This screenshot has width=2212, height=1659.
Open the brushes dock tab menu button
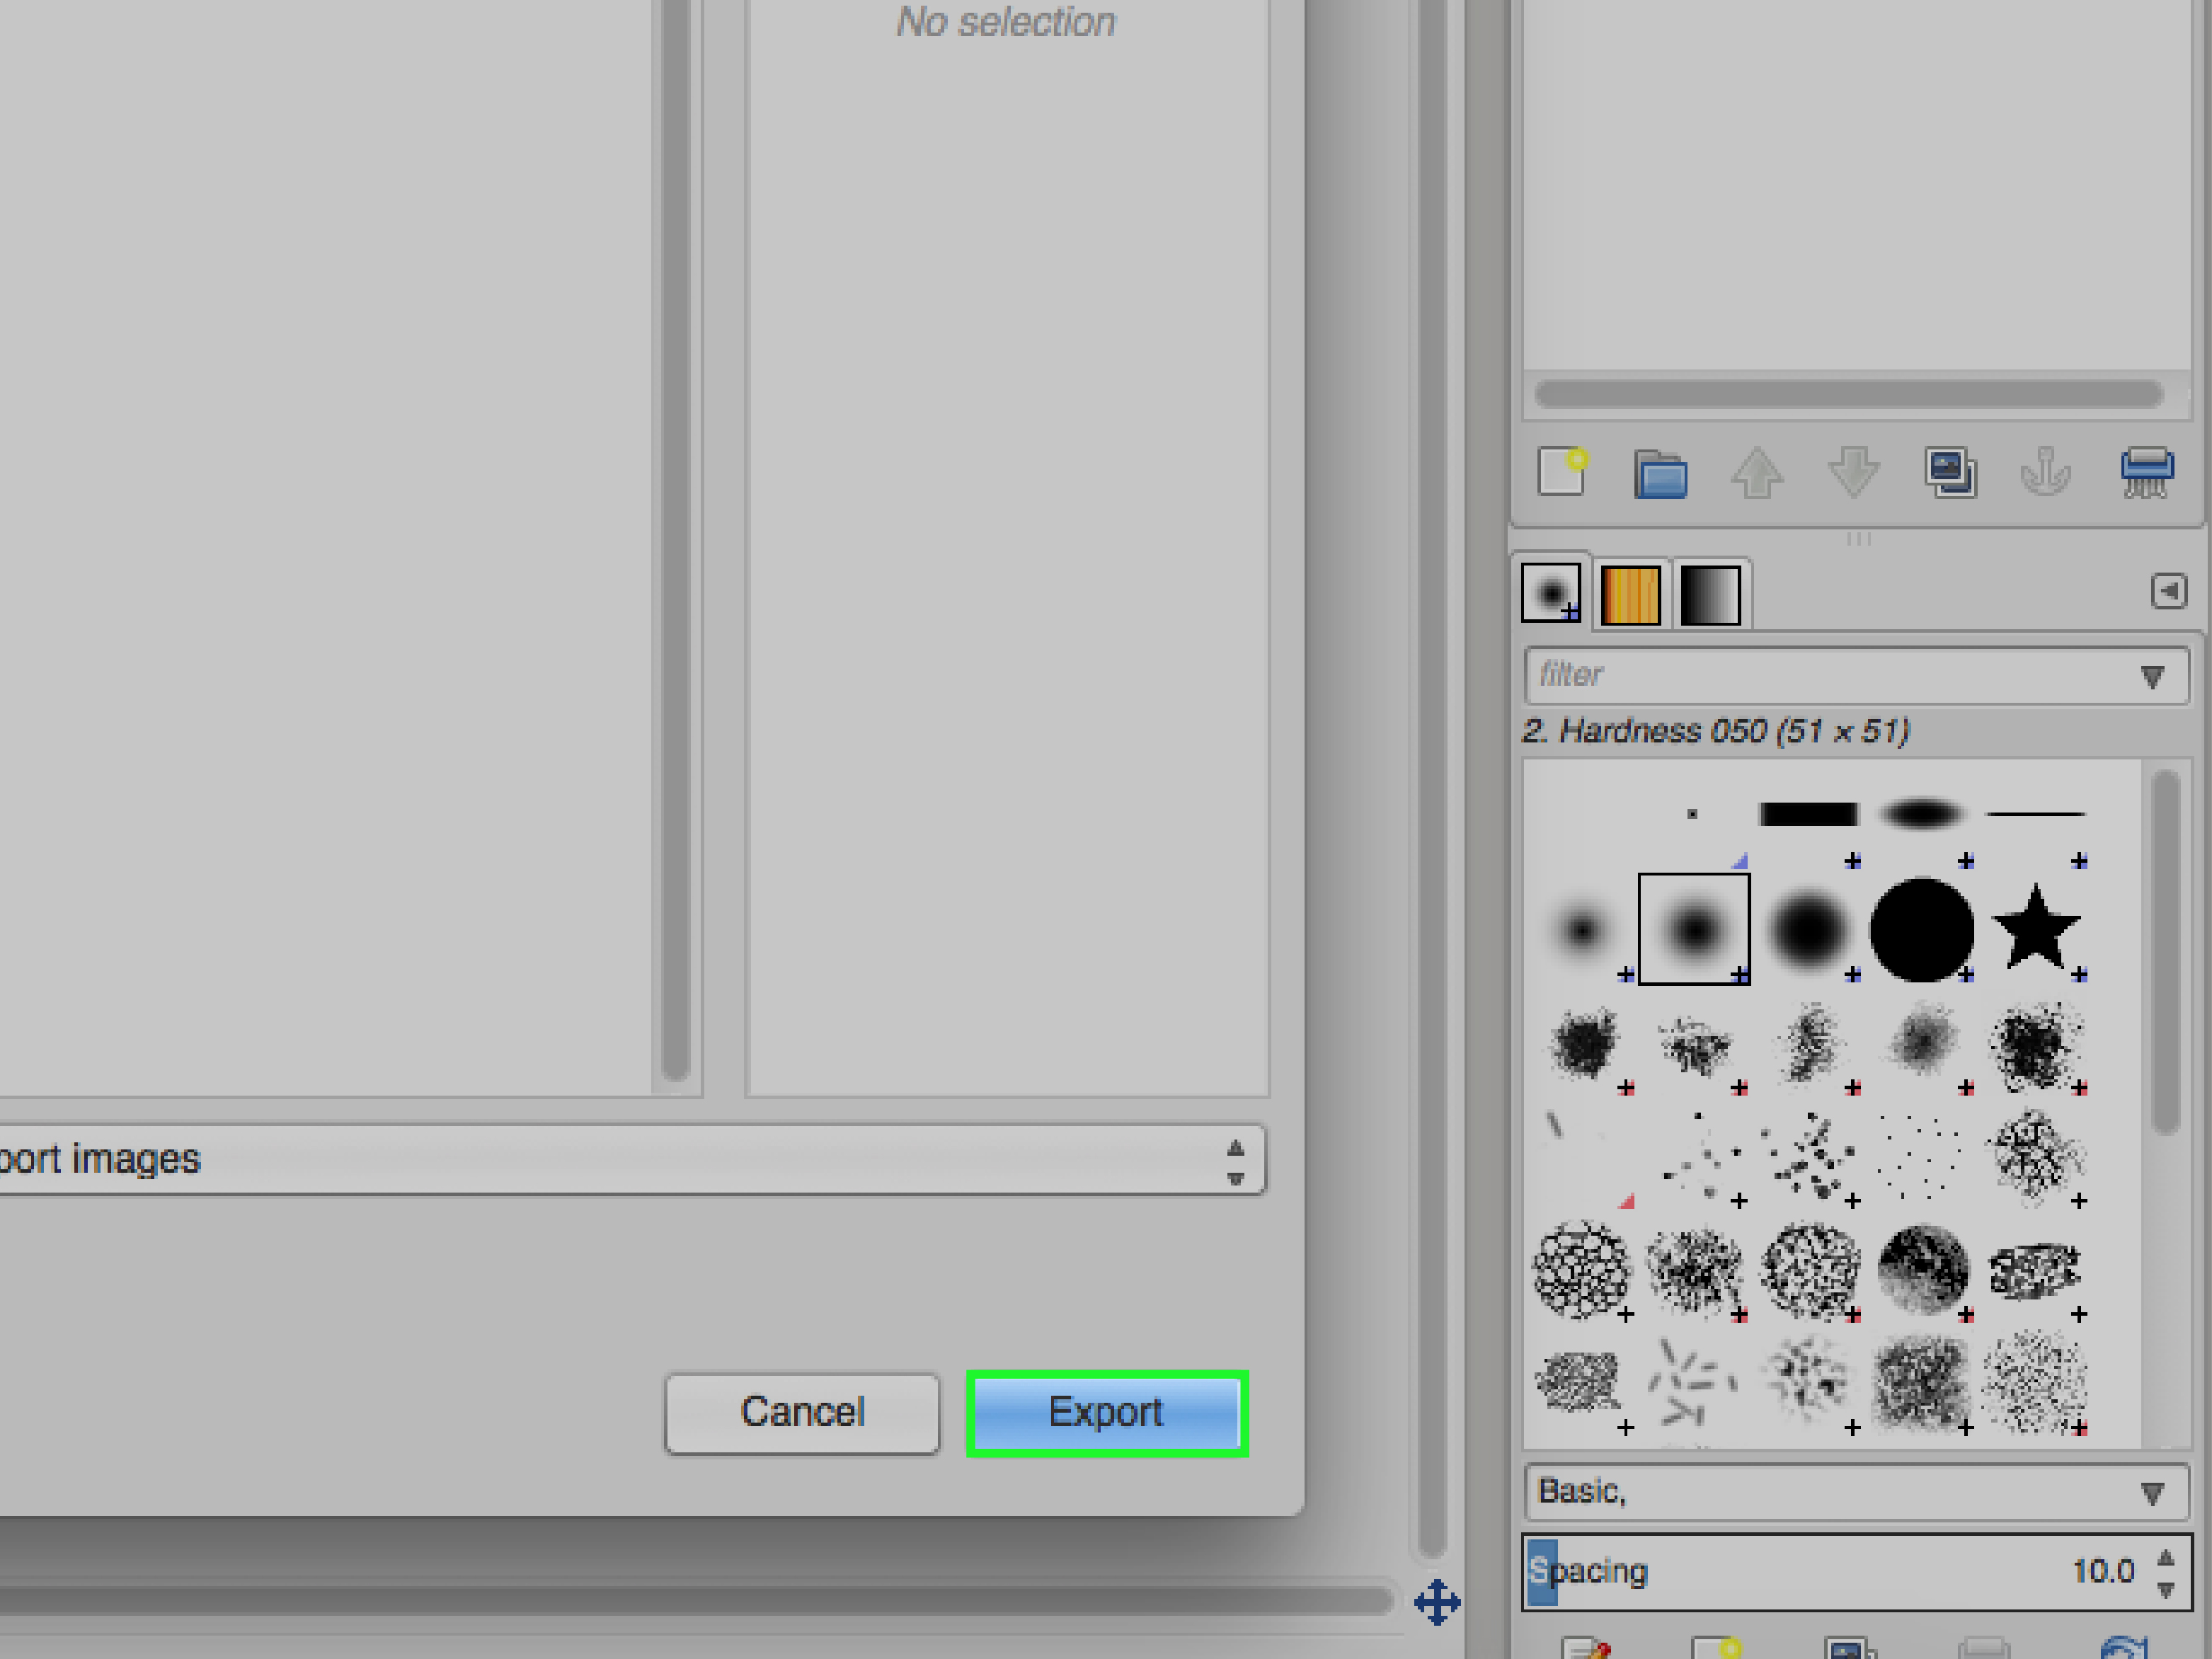tap(2168, 591)
